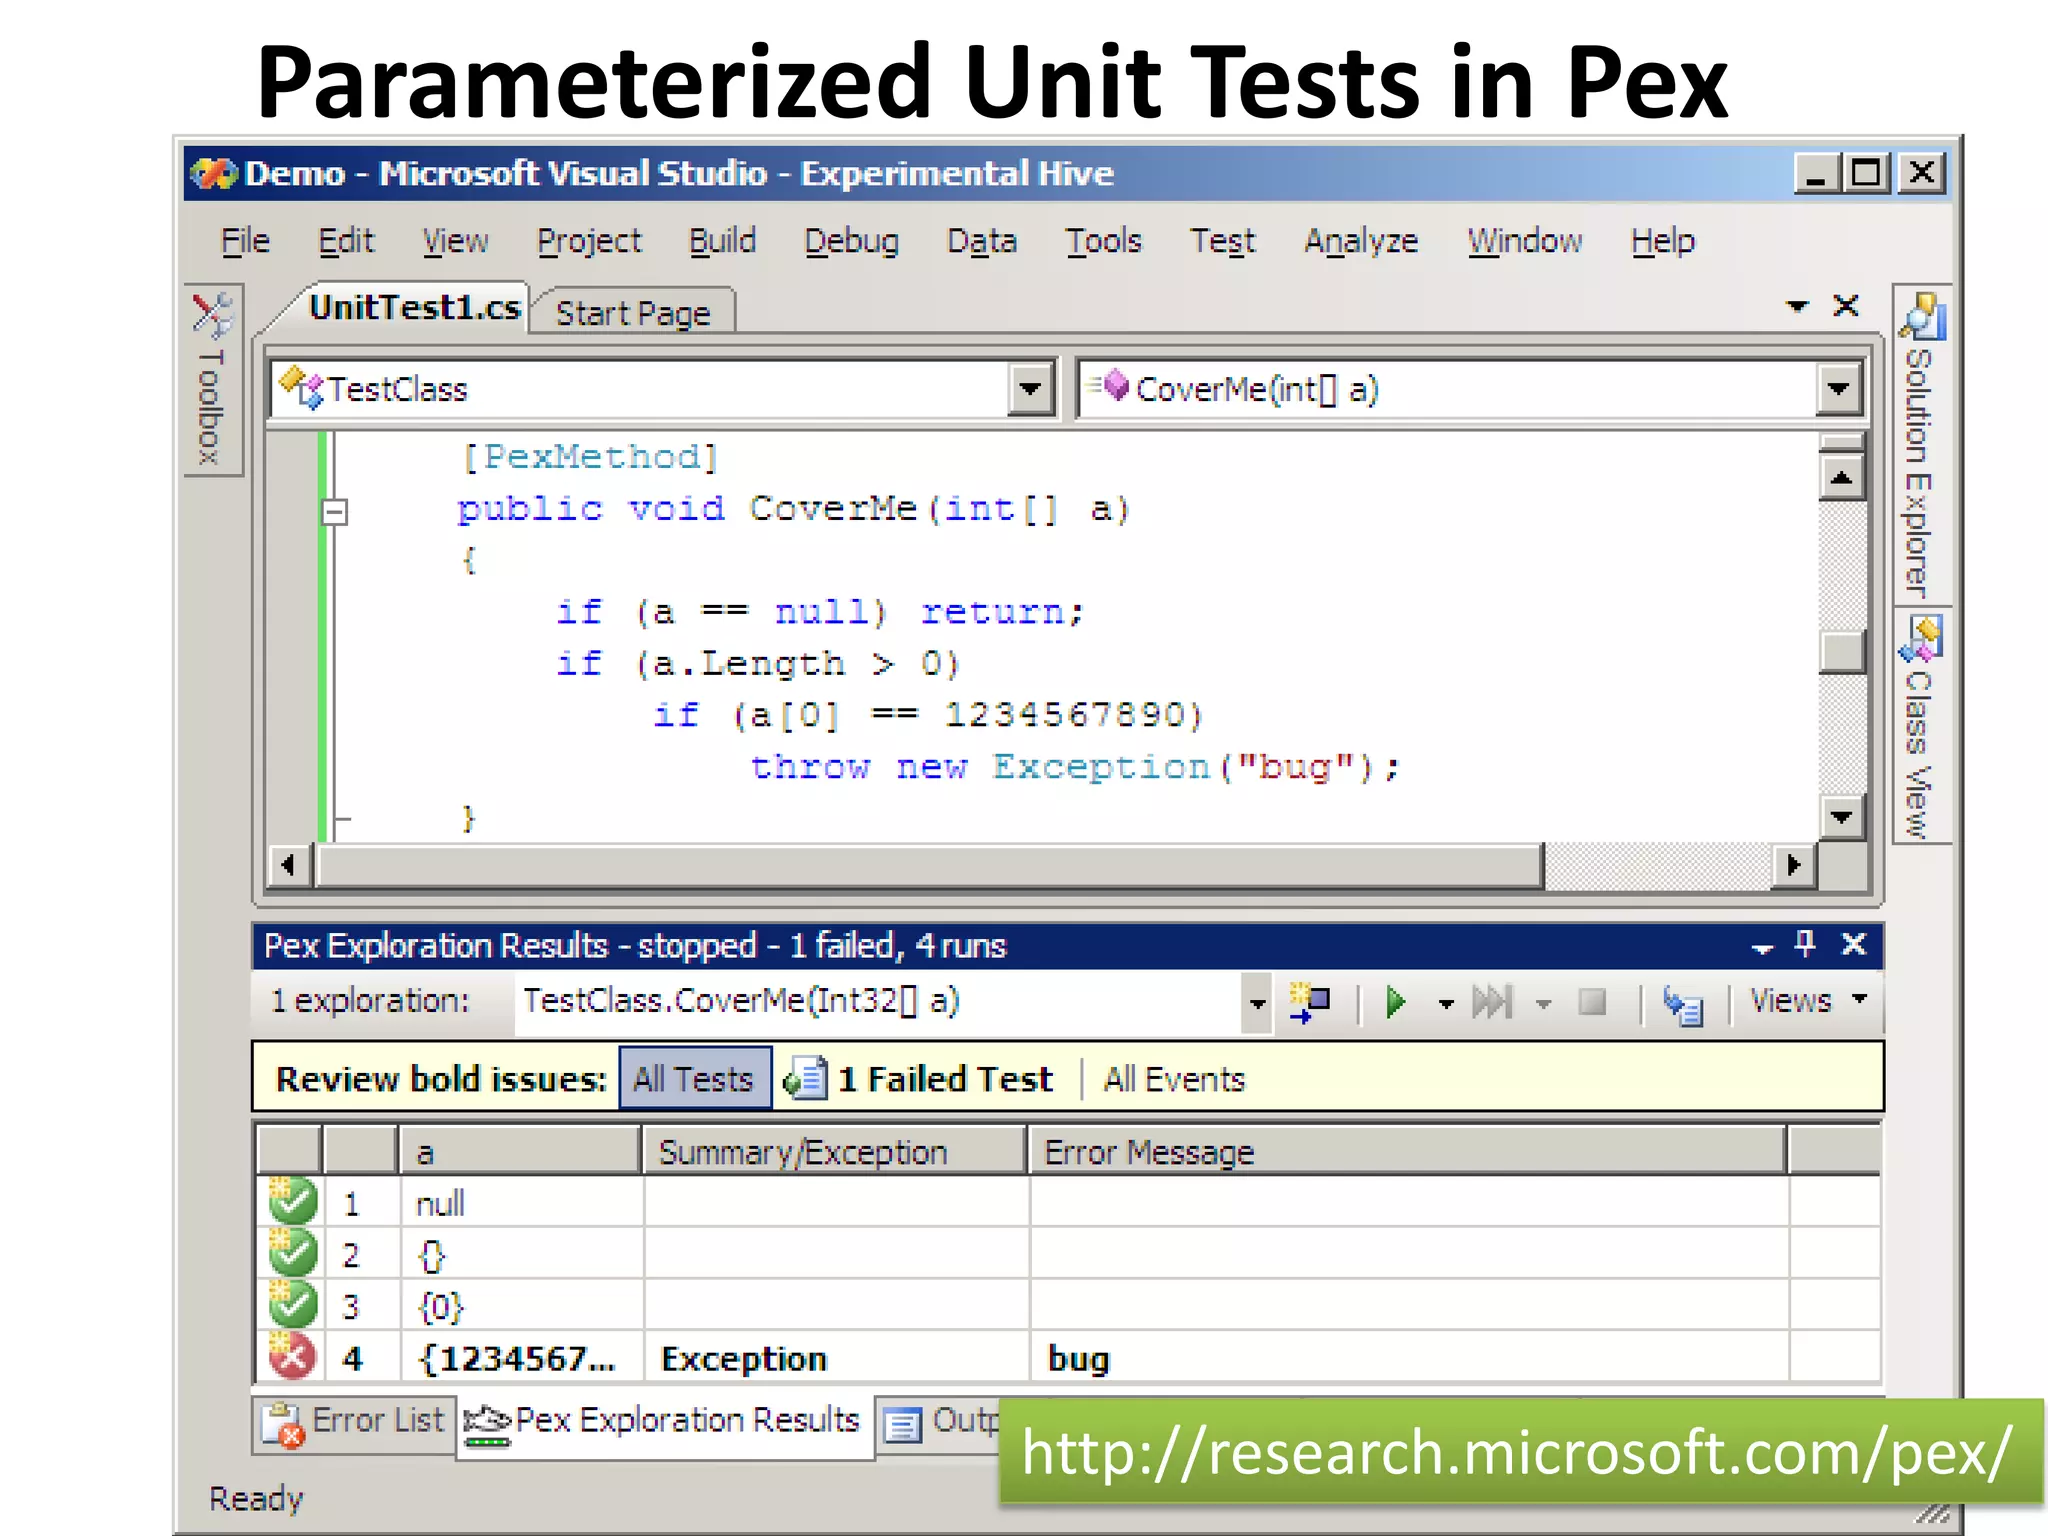This screenshot has width=2048, height=1536.
Task: Open the Data menu
Action: 982,241
